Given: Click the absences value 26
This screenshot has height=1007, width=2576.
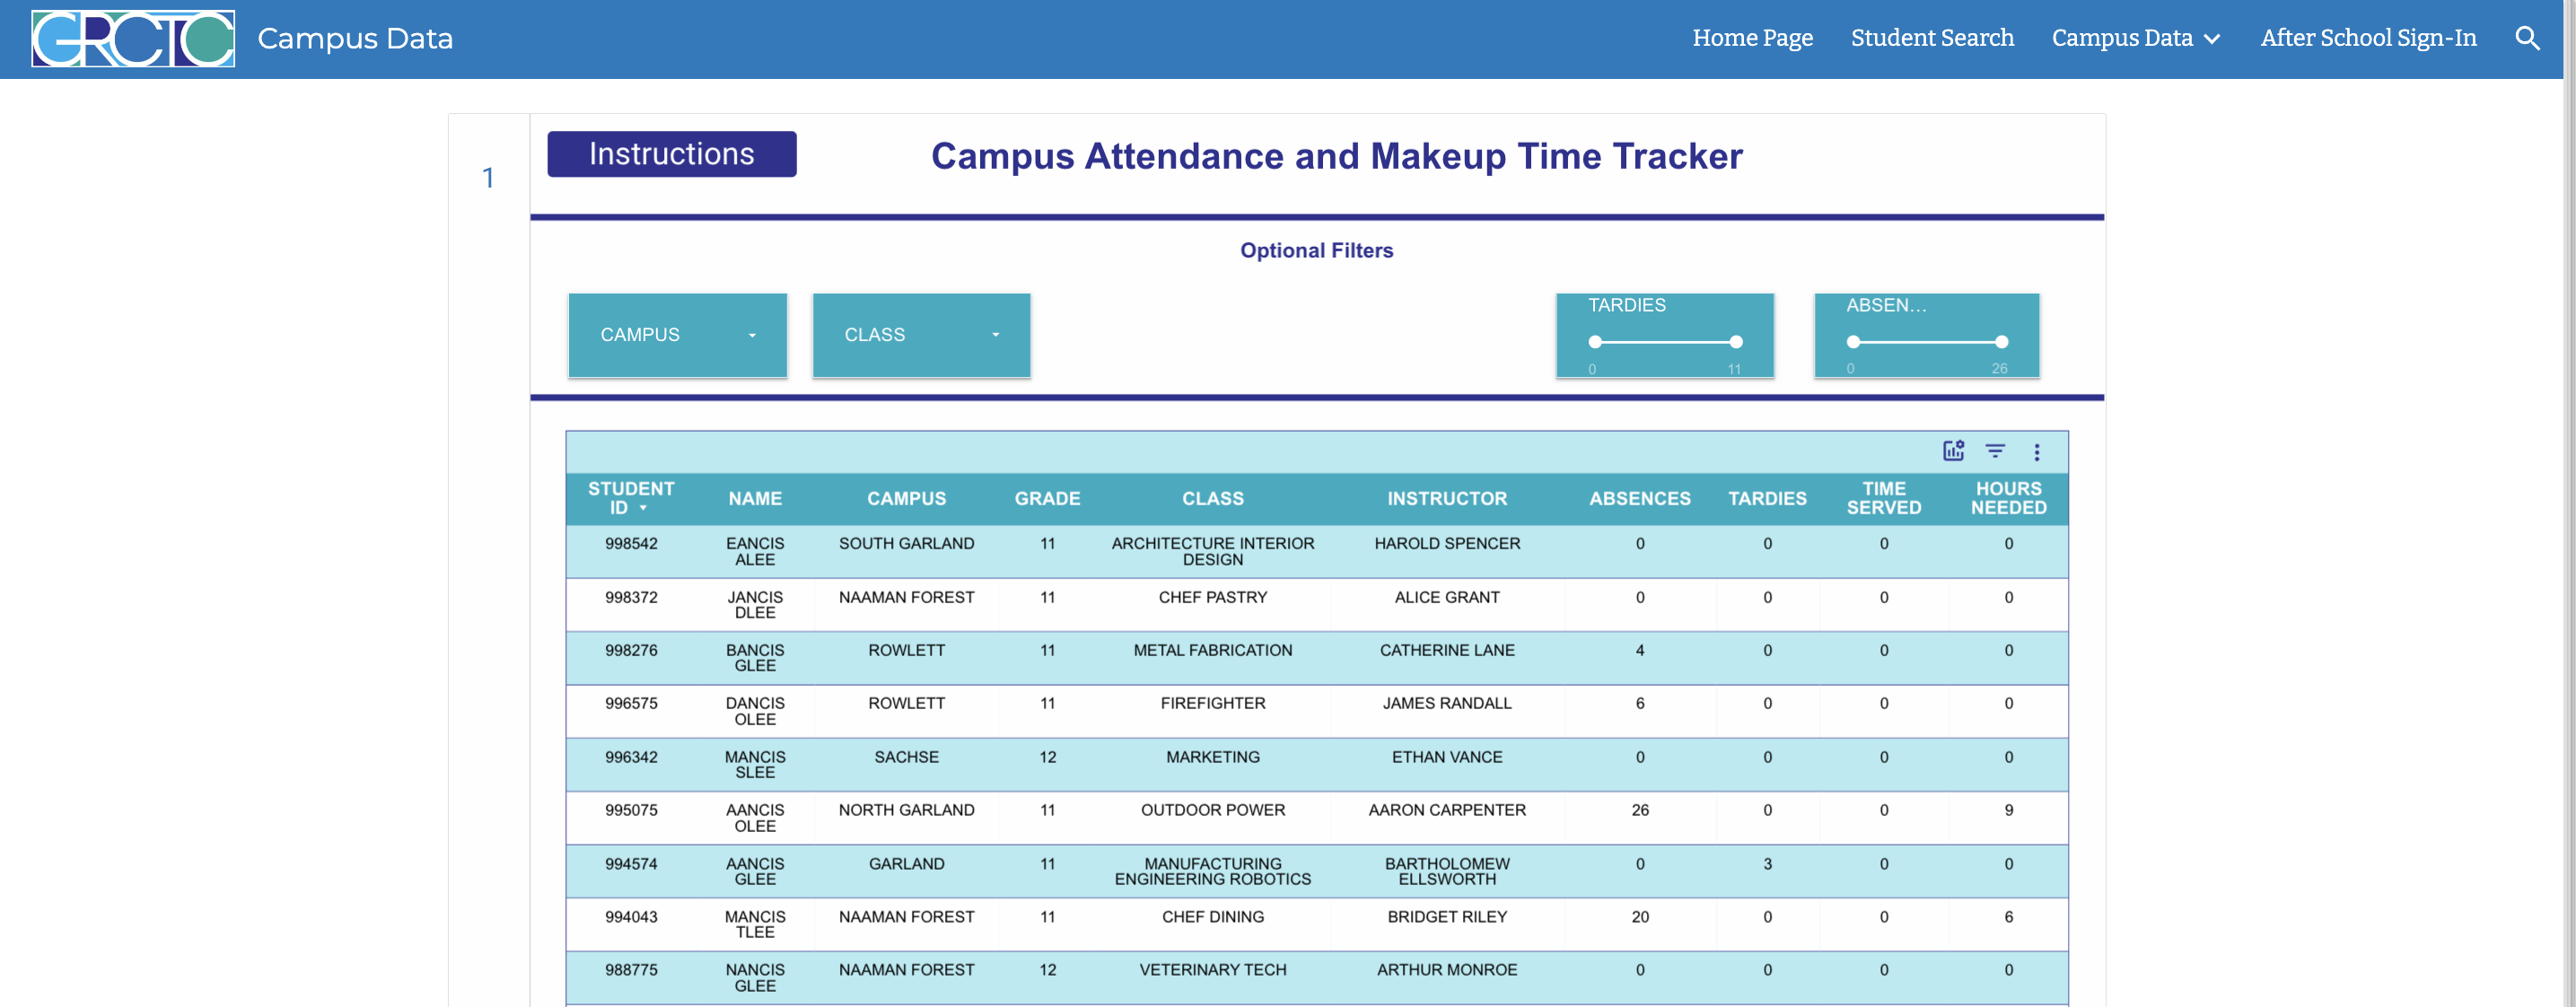Looking at the screenshot, I should click(x=1640, y=811).
